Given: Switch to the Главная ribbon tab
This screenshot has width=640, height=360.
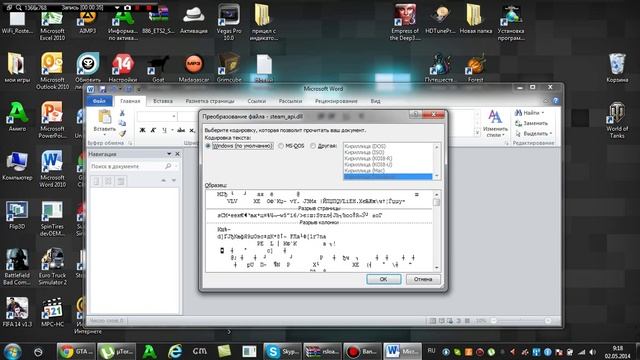Looking at the screenshot, I should 130,101.
